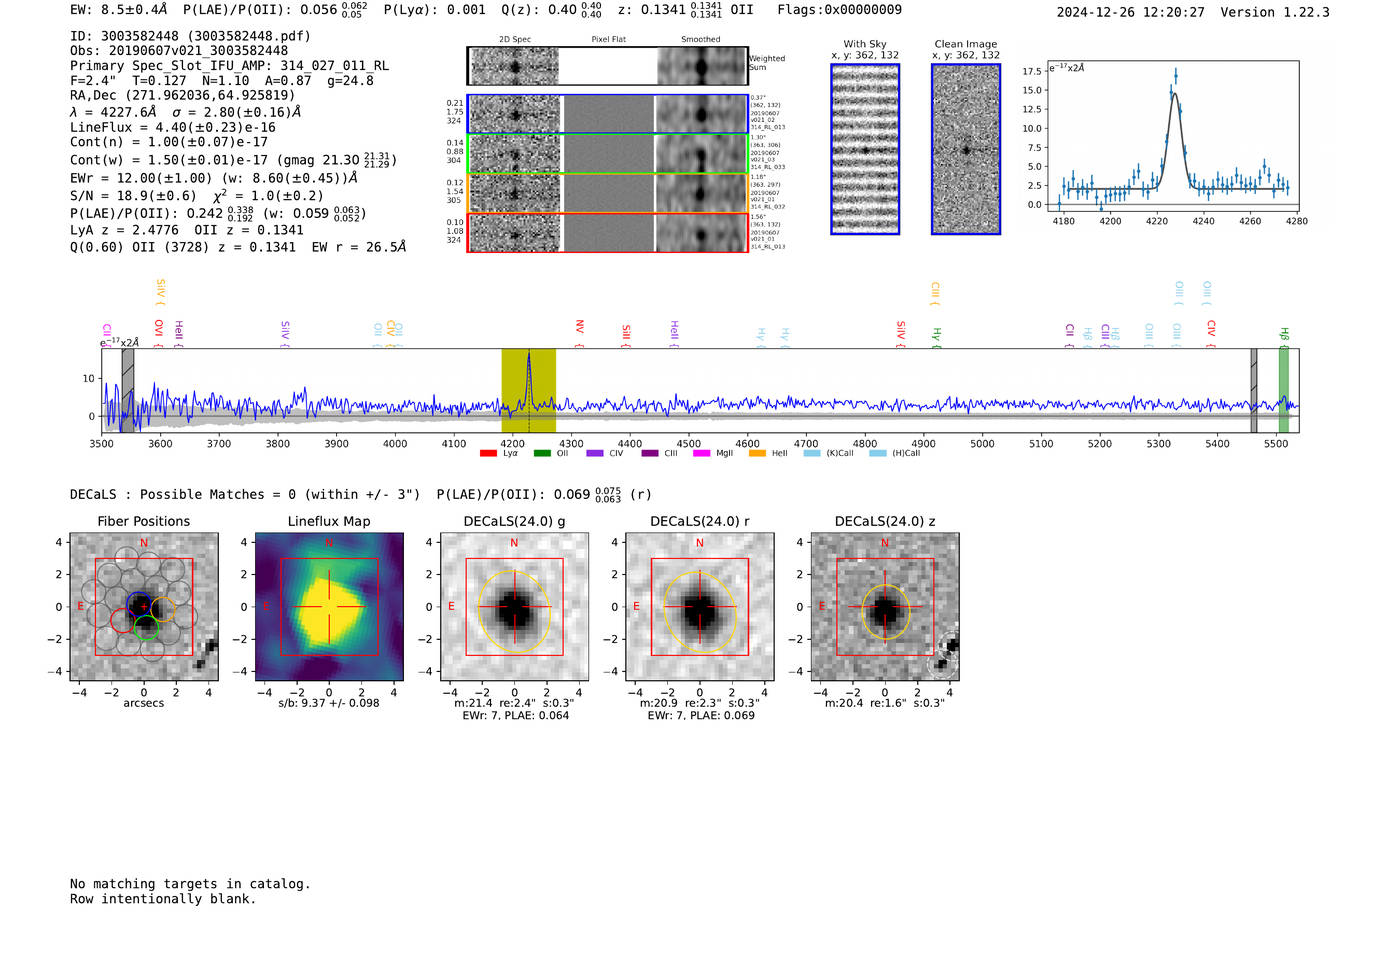Viewport: 1400px width, 953px height.
Task: Select the red-bordered 2D fiber spectrum row
Action: [x=608, y=232]
